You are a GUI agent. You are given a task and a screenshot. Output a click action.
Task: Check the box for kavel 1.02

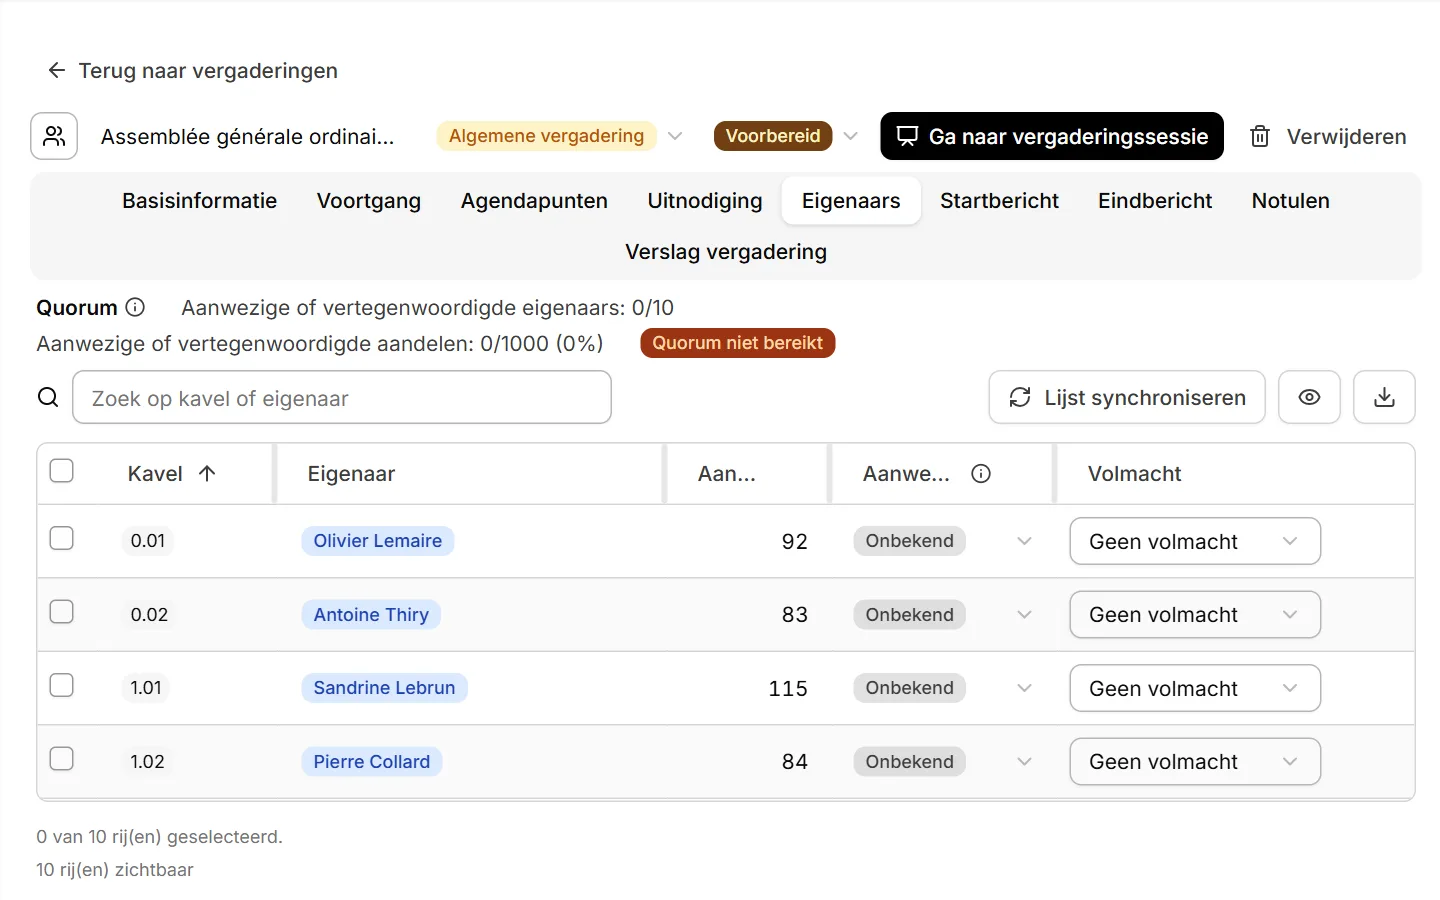tap(62, 758)
